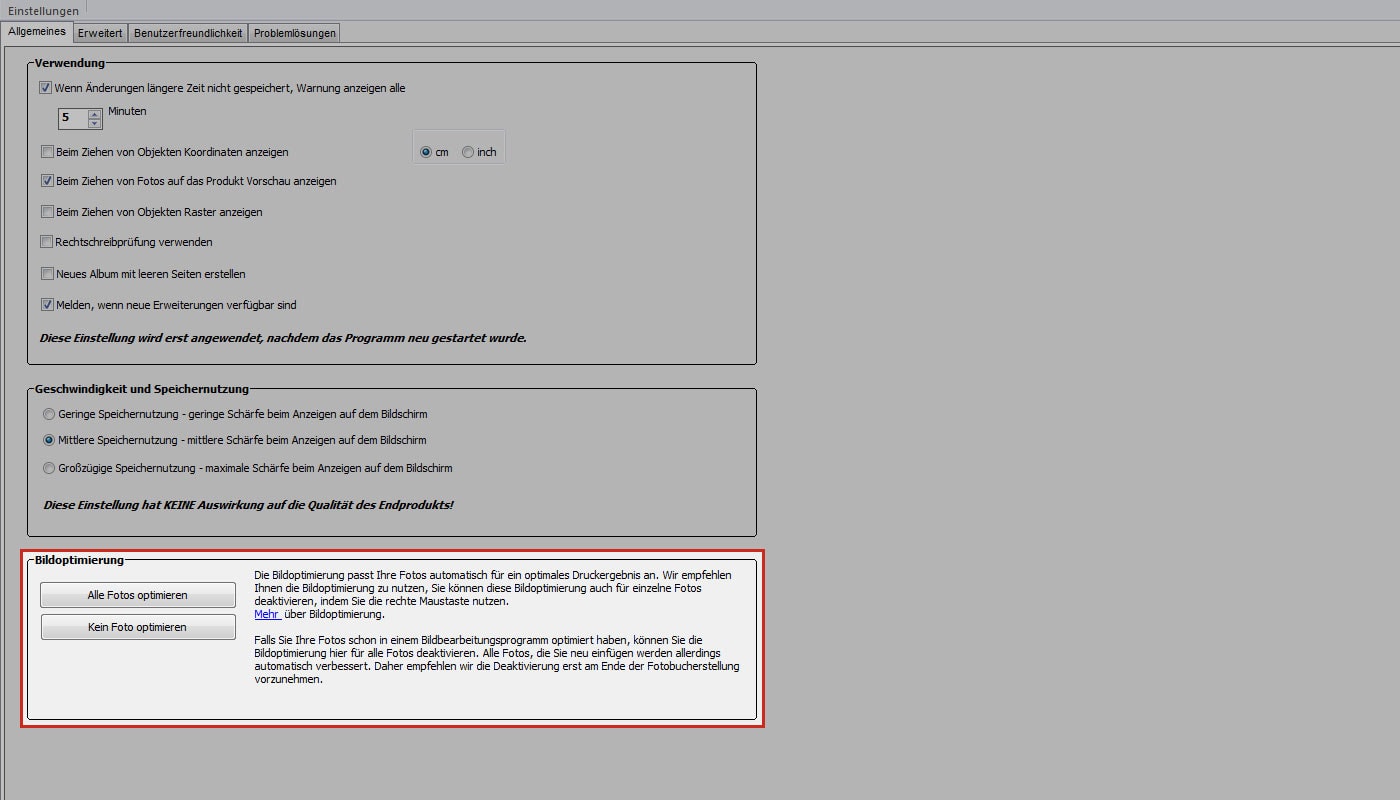Increase minutes with the spinner up arrow
This screenshot has width=1400, height=800.
click(95, 114)
